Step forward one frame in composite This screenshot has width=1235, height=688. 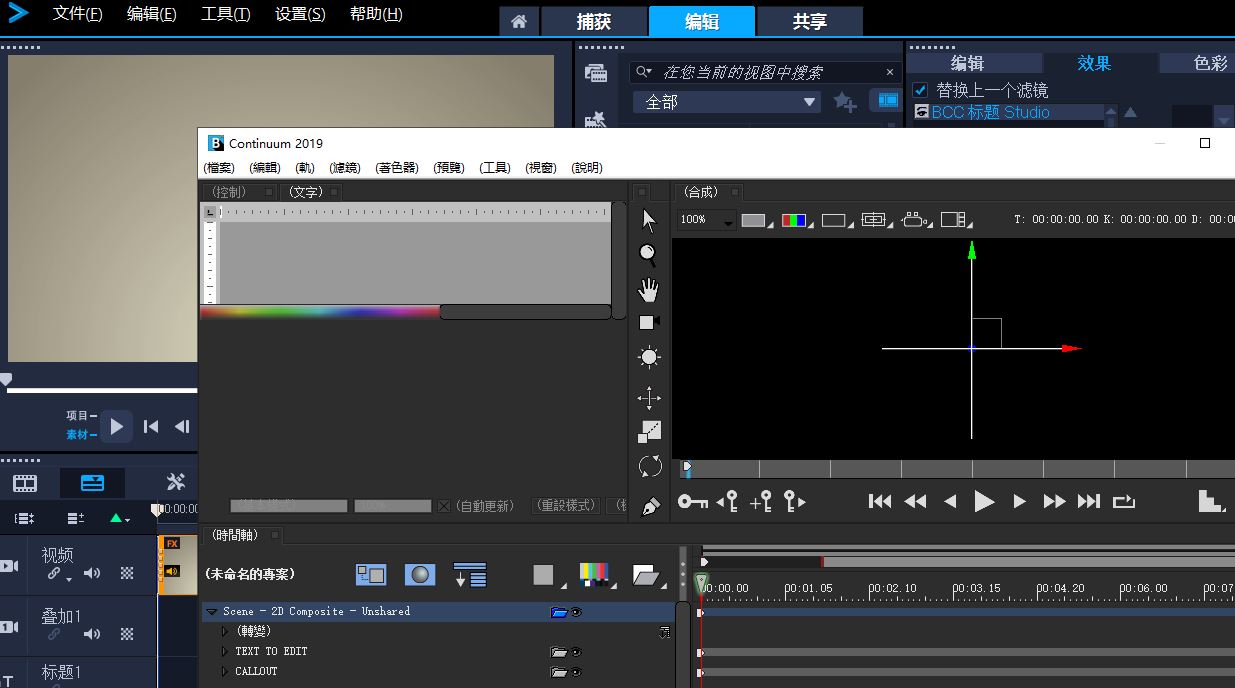click(1019, 501)
